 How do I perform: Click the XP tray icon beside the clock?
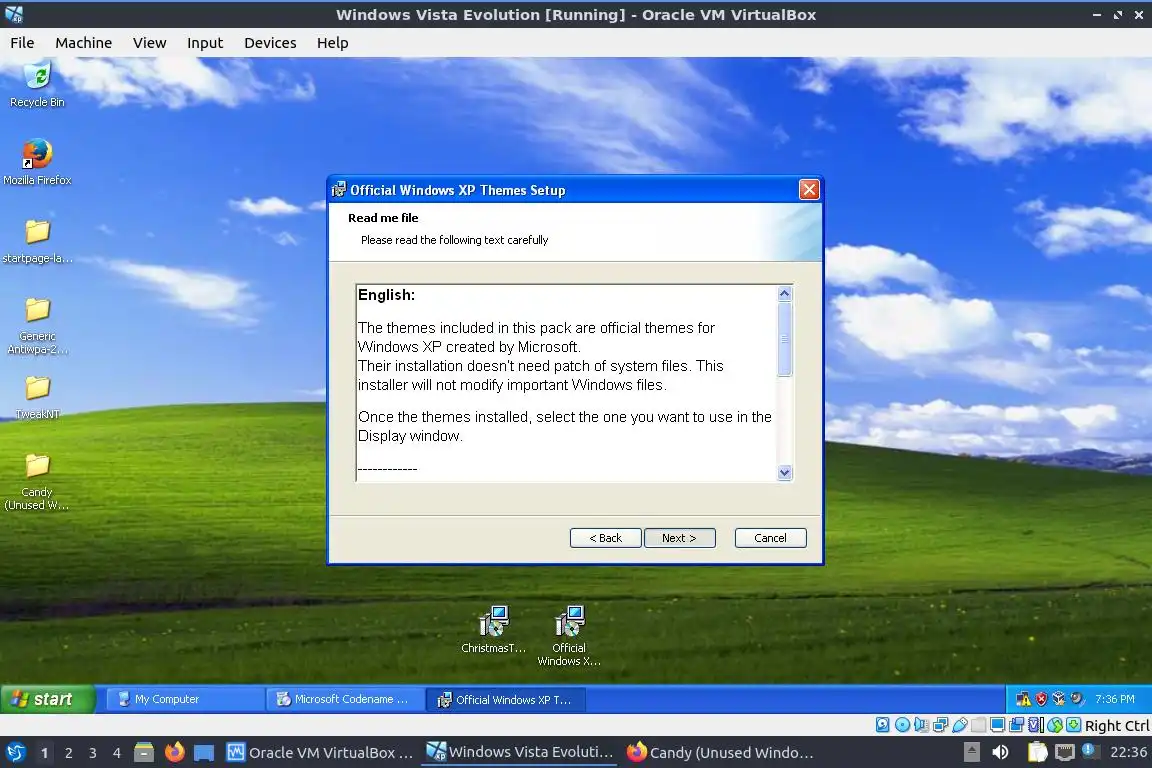click(x=1077, y=699)
